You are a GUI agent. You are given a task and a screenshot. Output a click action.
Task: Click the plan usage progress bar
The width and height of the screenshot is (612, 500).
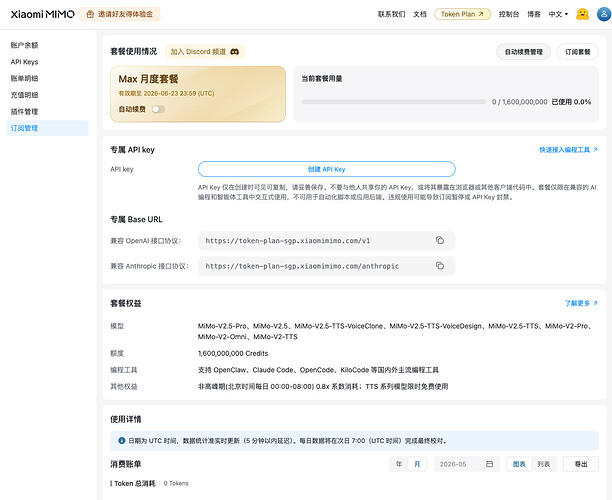click(x=393, y=102)
